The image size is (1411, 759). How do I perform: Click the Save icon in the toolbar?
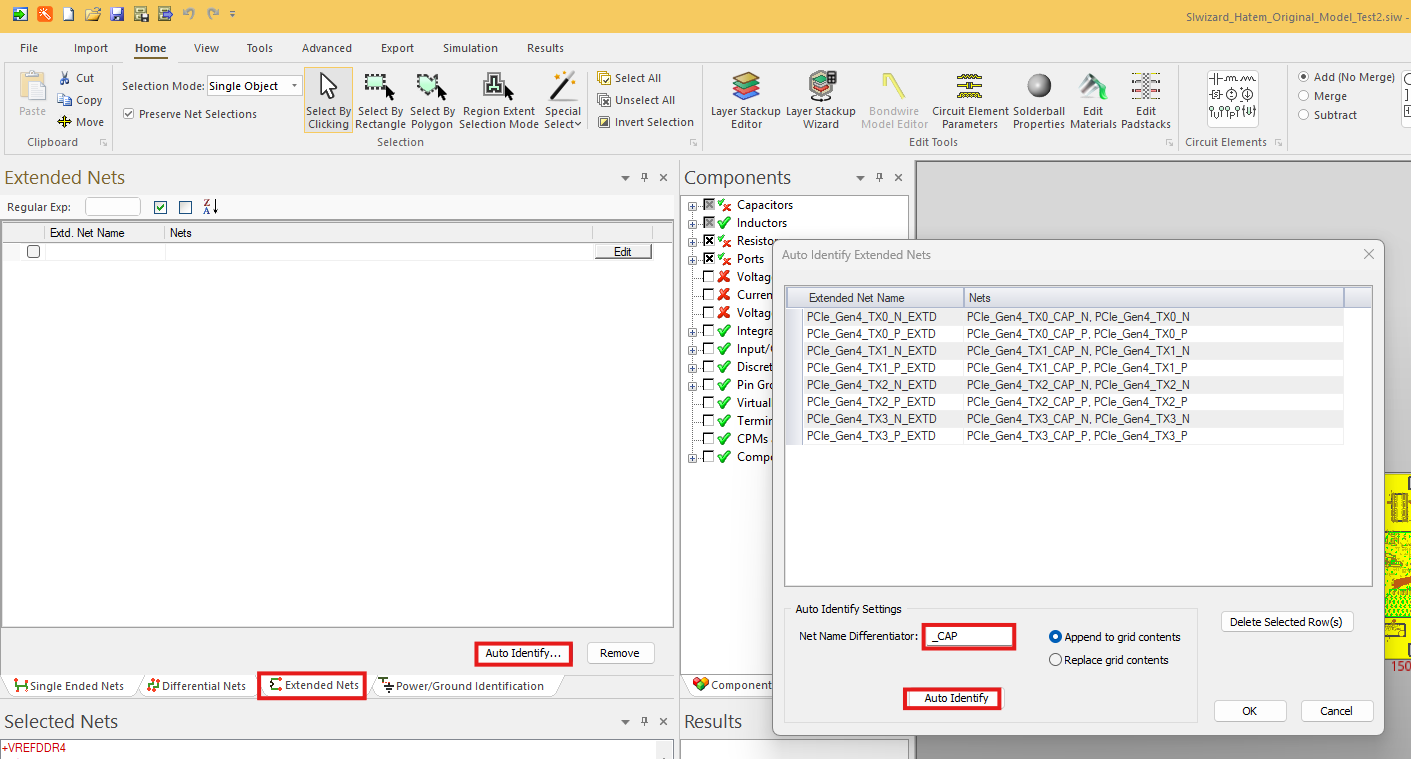[x=116, y=14]
